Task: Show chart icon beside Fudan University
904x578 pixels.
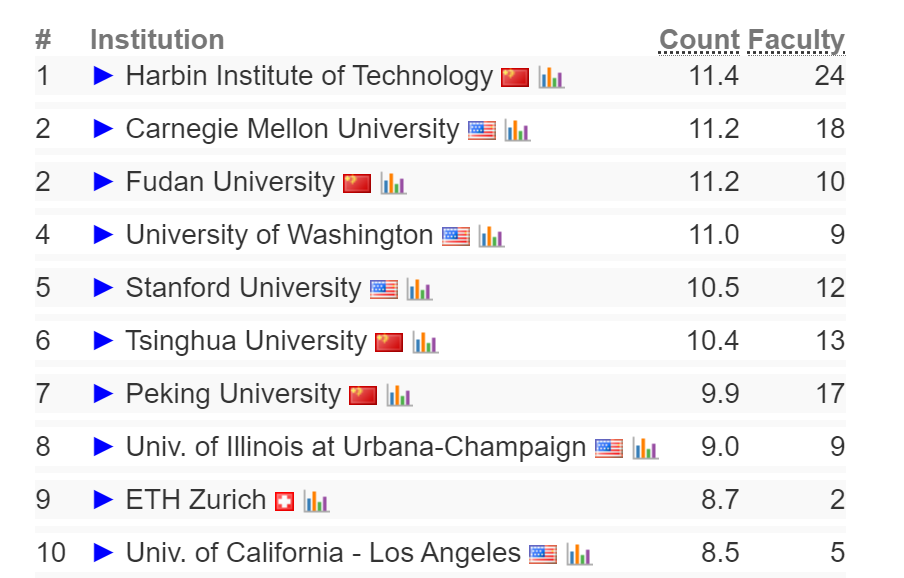Action: coord(393,183)
